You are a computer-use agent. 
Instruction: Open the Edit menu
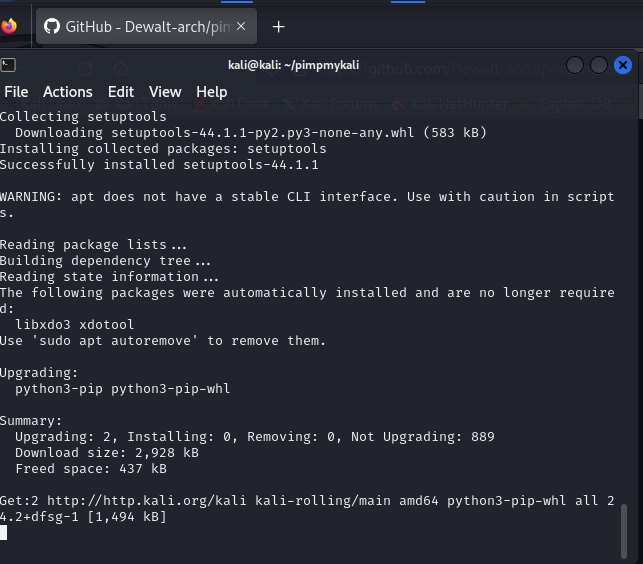(x=121, y=92)
